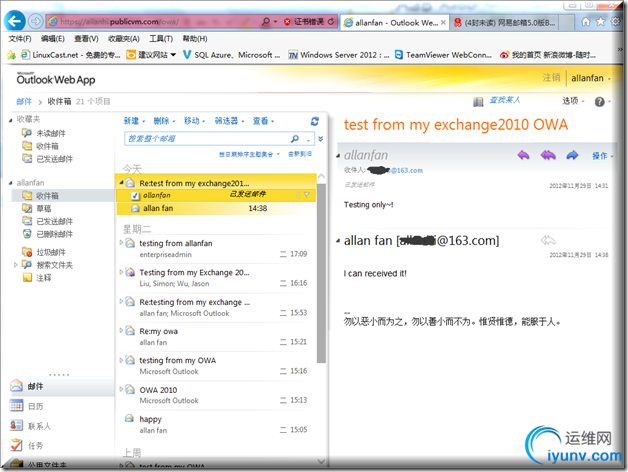
Task: Open the allanfan account dropdown
Action: 591,78
